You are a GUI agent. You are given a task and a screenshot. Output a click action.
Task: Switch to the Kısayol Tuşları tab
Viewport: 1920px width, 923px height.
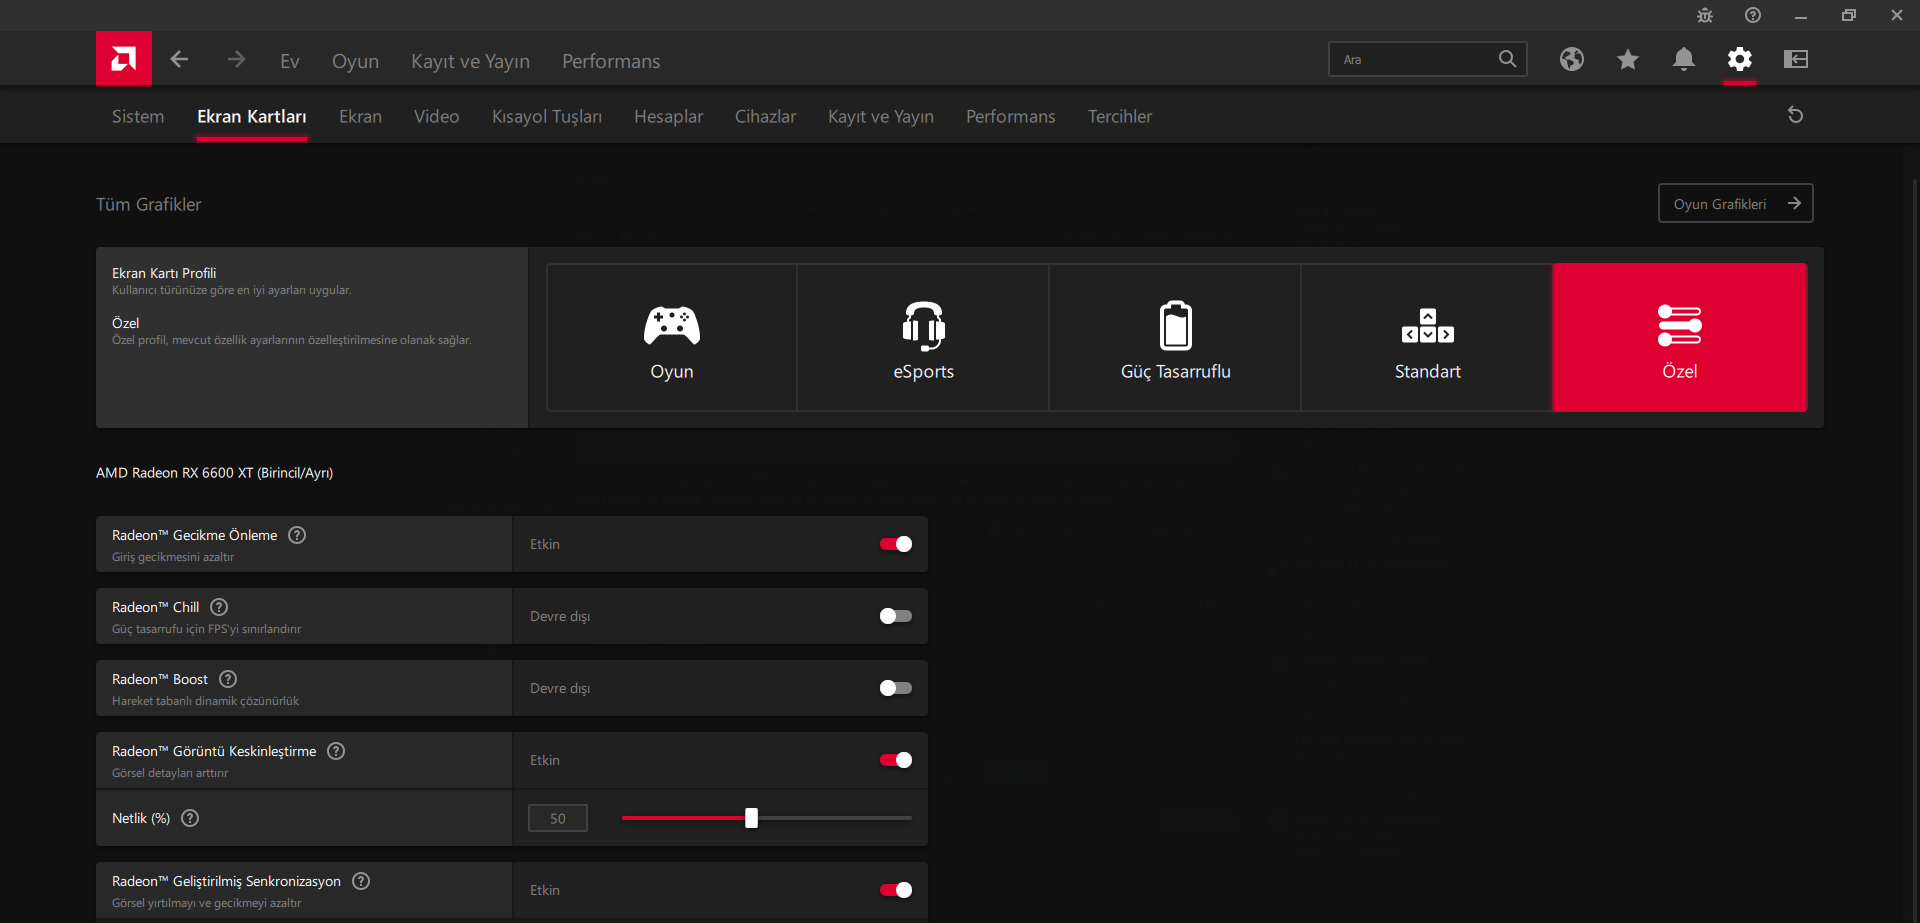pos(547,116)
